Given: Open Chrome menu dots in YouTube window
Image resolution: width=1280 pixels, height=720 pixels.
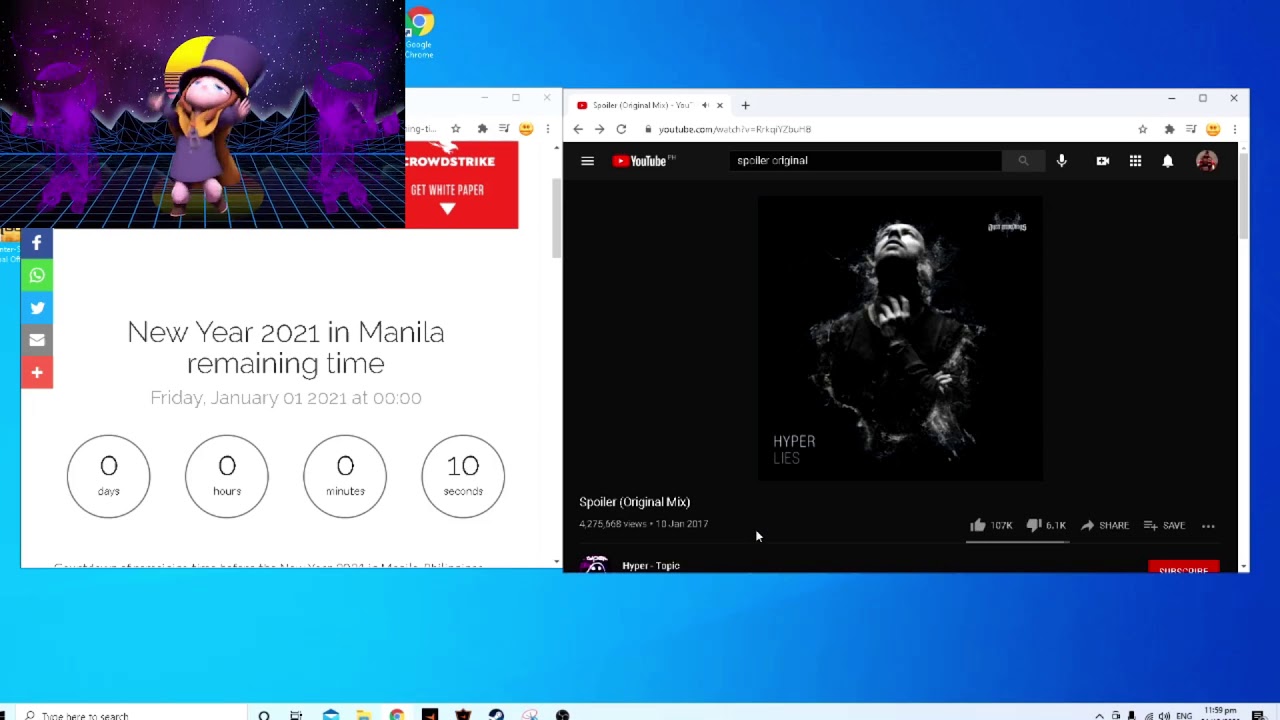Looking at the screenshot, I should click(1235, 129).
